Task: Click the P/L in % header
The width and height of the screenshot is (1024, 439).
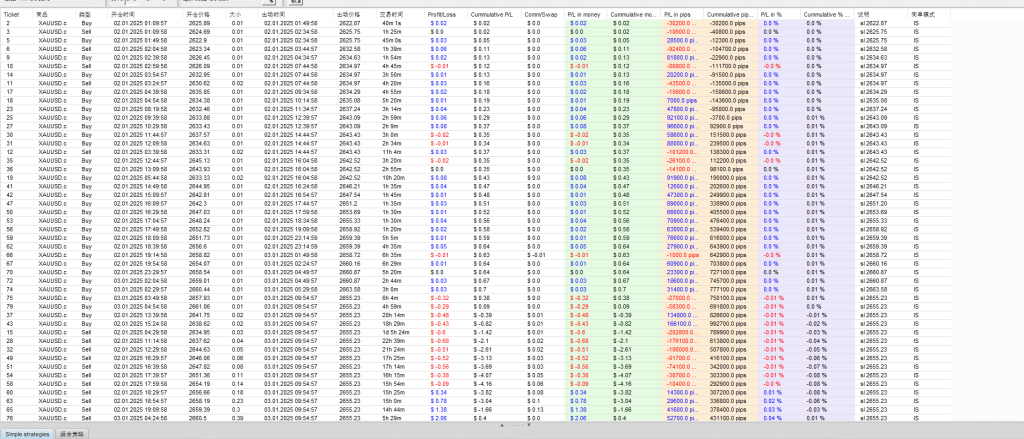Action: (x=771, y=16)
